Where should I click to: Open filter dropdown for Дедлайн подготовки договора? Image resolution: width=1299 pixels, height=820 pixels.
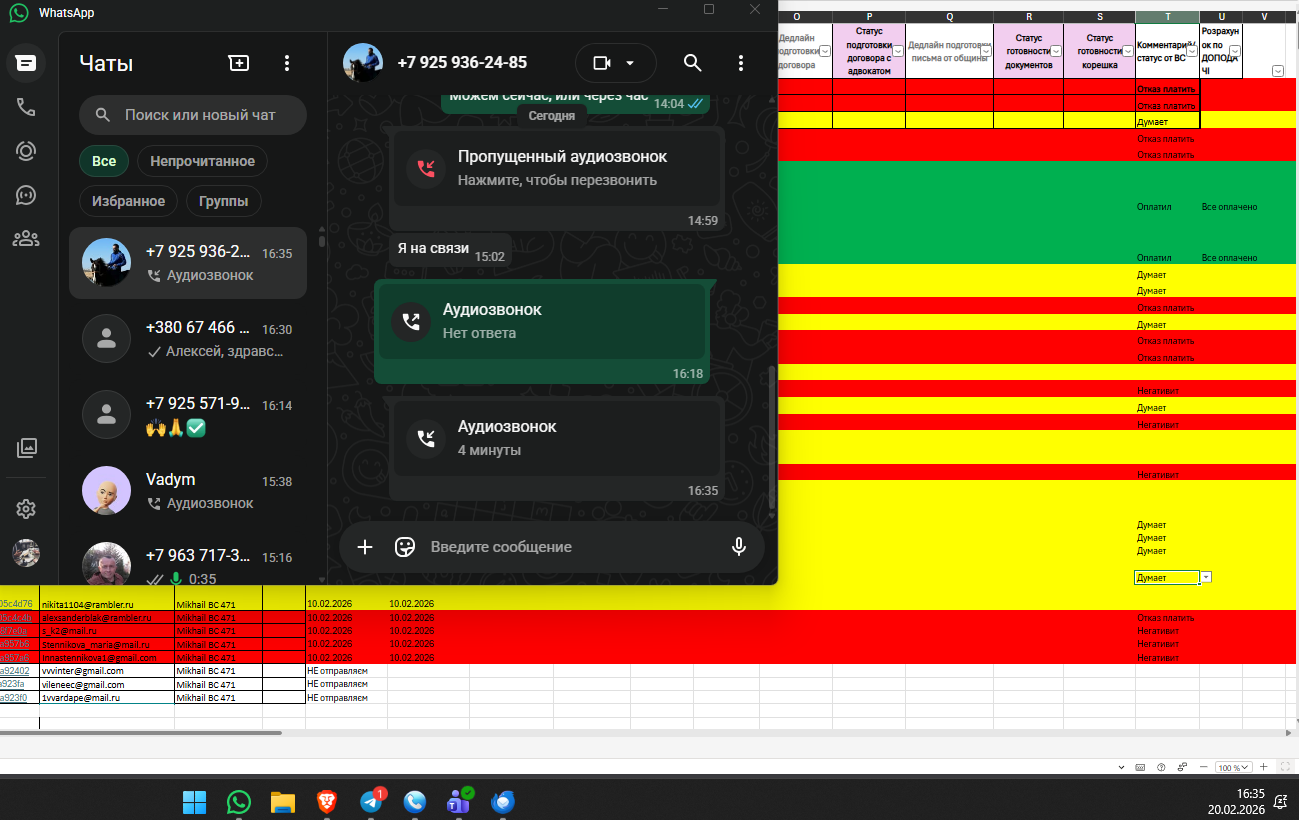tap(826, 50)
